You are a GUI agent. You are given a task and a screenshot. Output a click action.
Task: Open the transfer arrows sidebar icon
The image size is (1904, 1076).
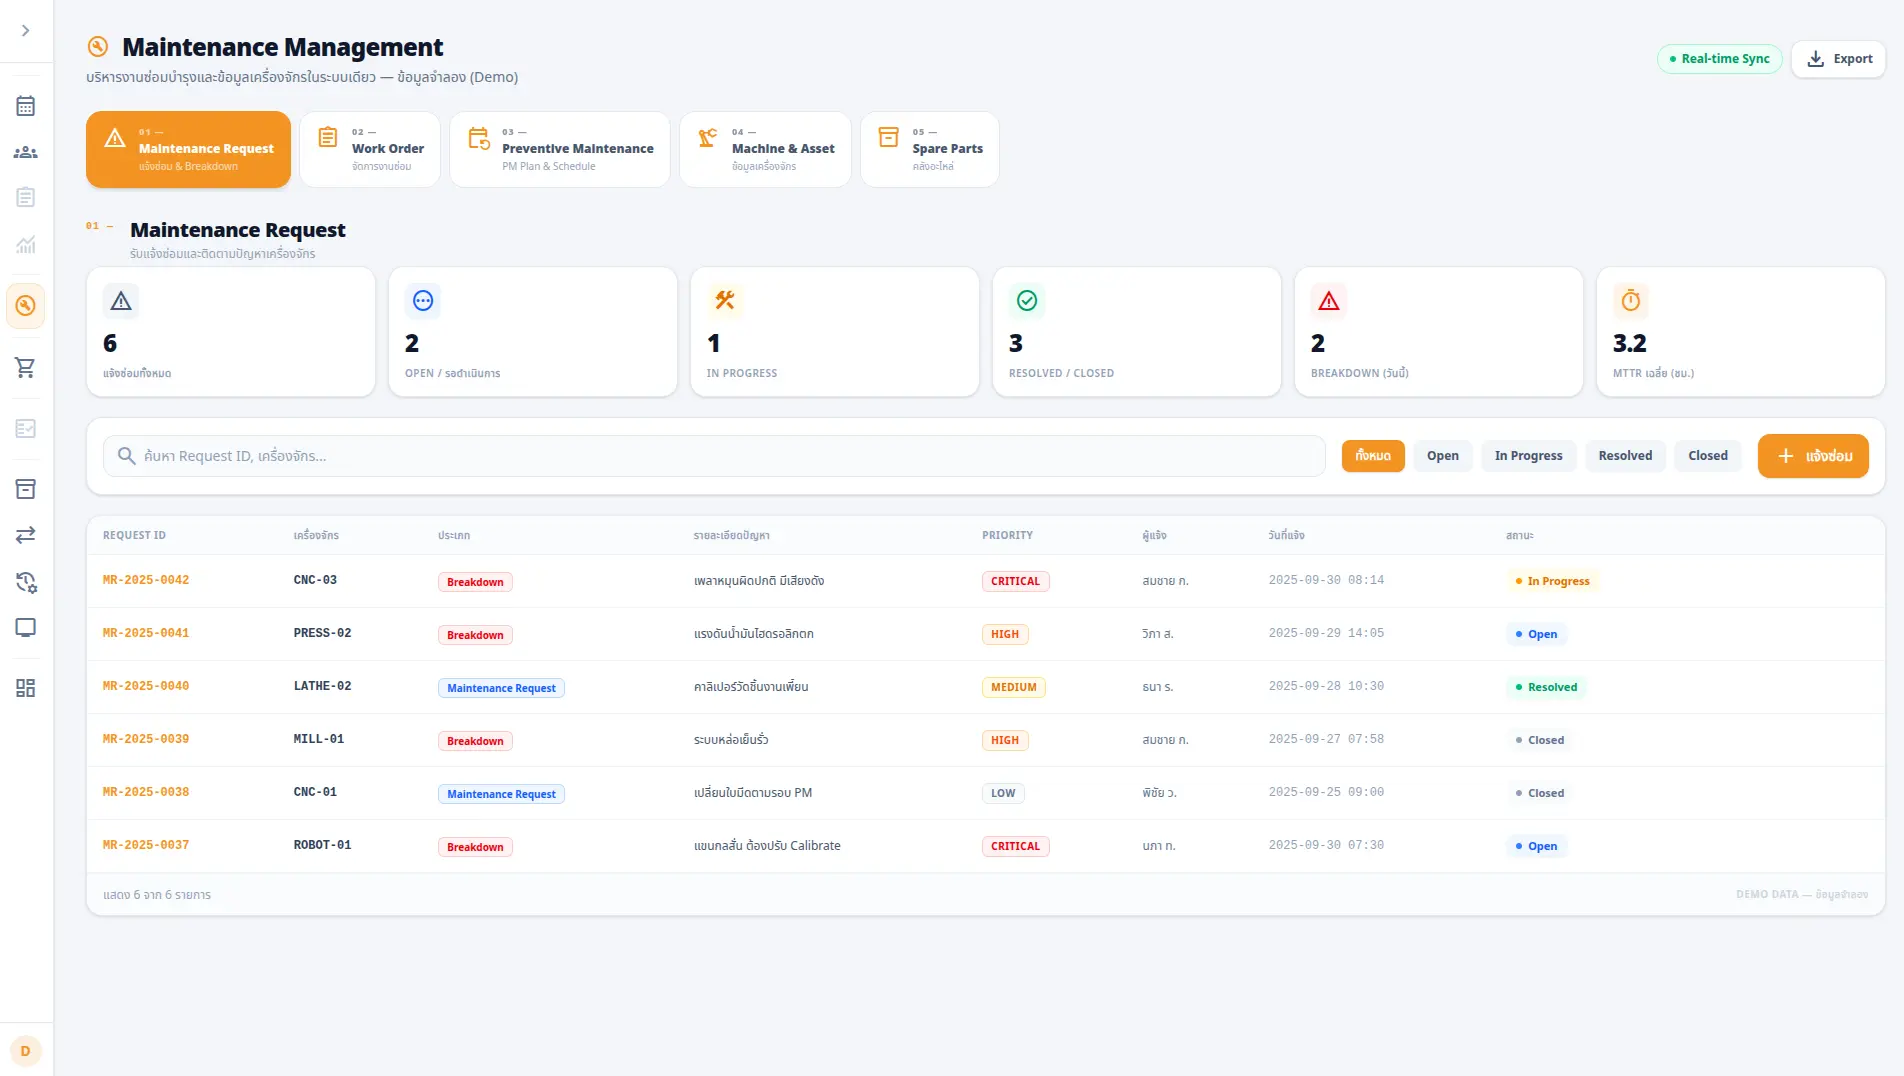coord(26,535)
